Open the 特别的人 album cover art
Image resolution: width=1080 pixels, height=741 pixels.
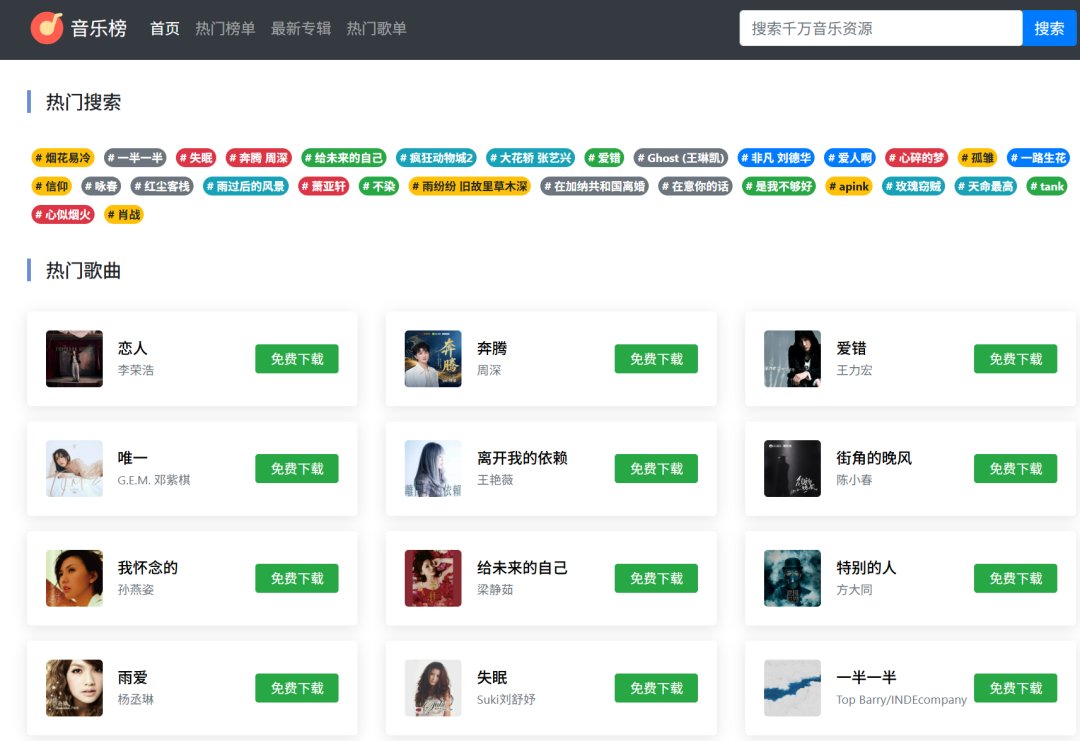(792, 578)
